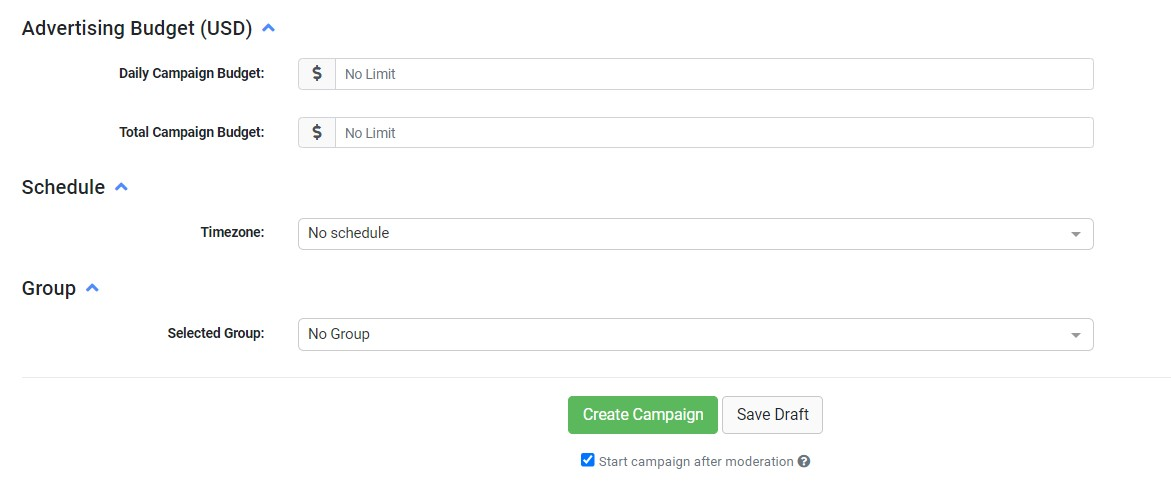Collapse the Schedule section chevron

[x=121, y=187]
